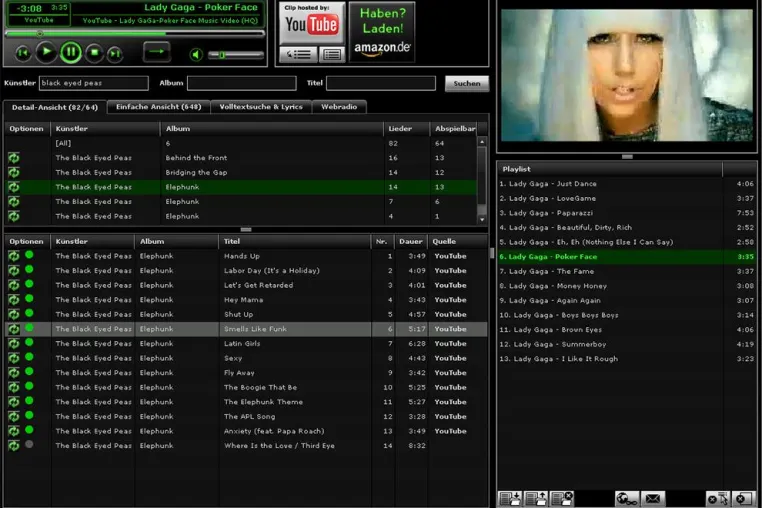762x508 pixels.
Task: Click the Titel column header in track list
Action: pyautogui.click(x=294, y=242)
